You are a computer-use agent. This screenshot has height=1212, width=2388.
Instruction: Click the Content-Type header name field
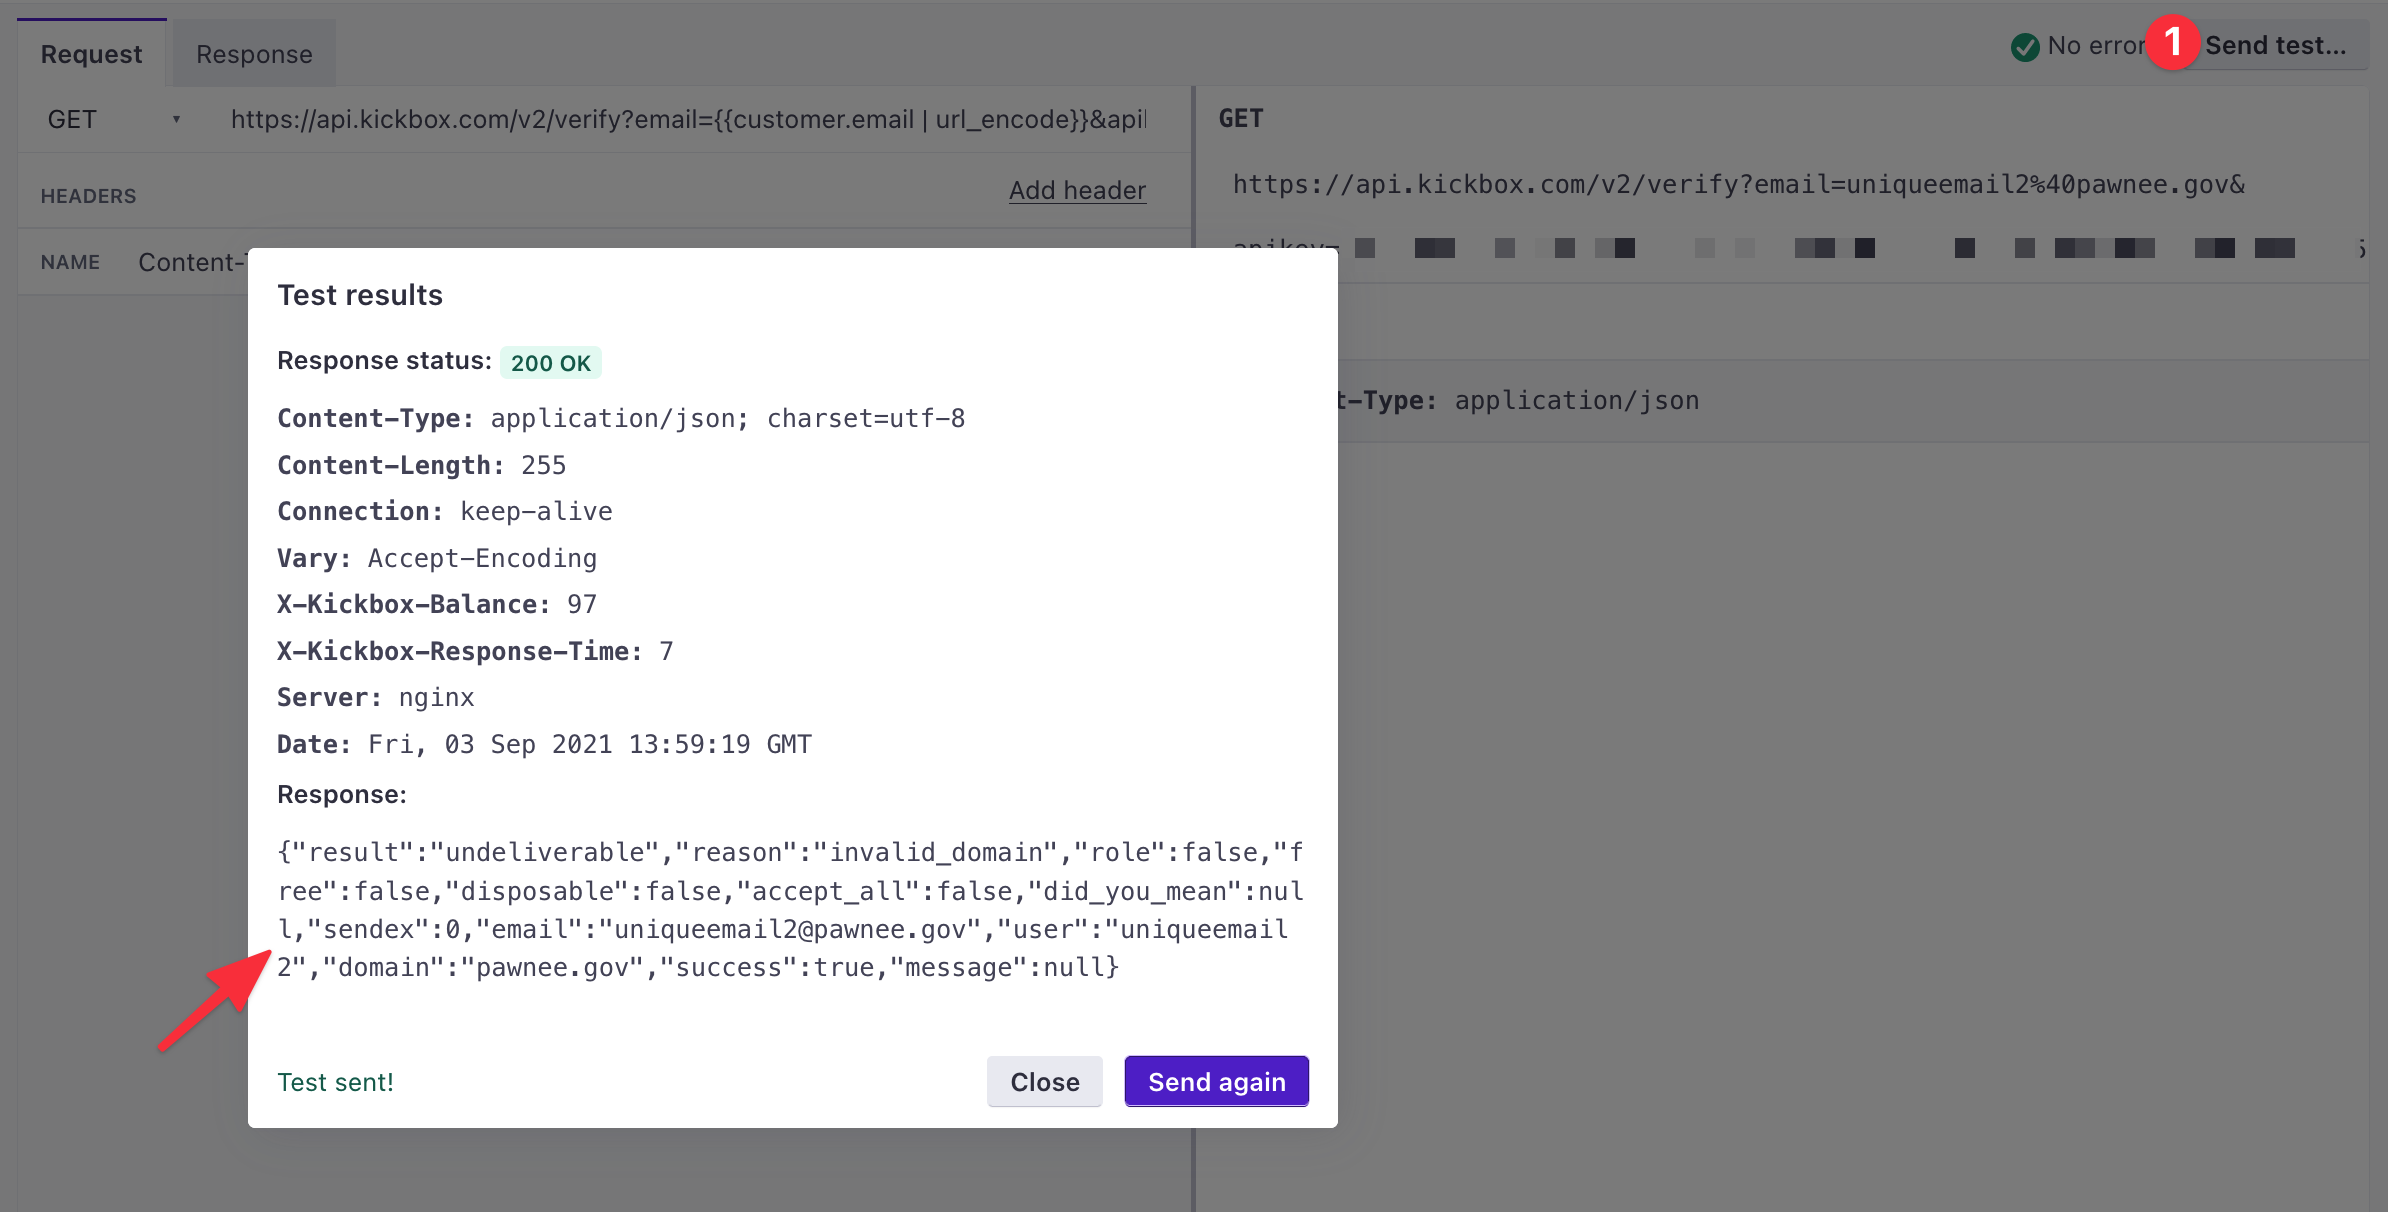(192, 262)
